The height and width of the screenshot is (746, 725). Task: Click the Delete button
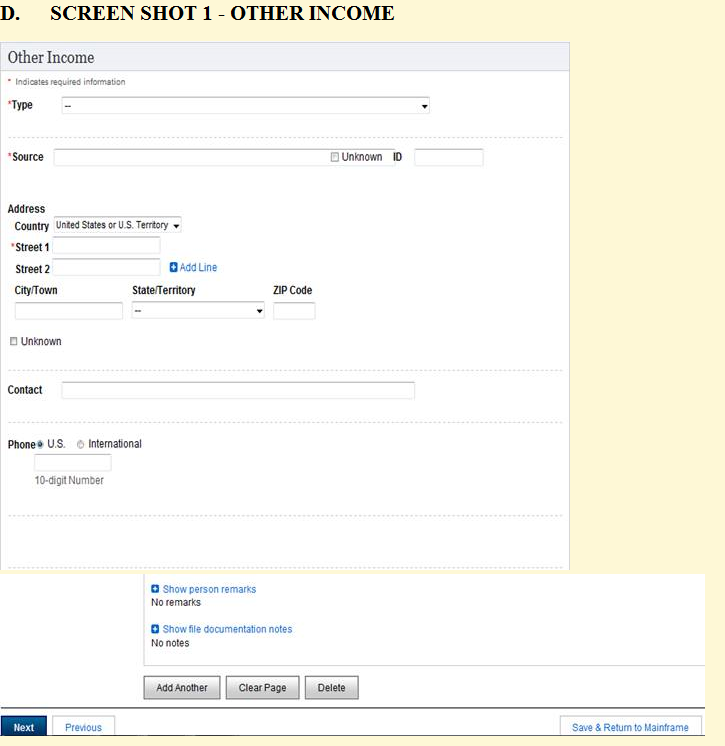[x=332, y=687]
